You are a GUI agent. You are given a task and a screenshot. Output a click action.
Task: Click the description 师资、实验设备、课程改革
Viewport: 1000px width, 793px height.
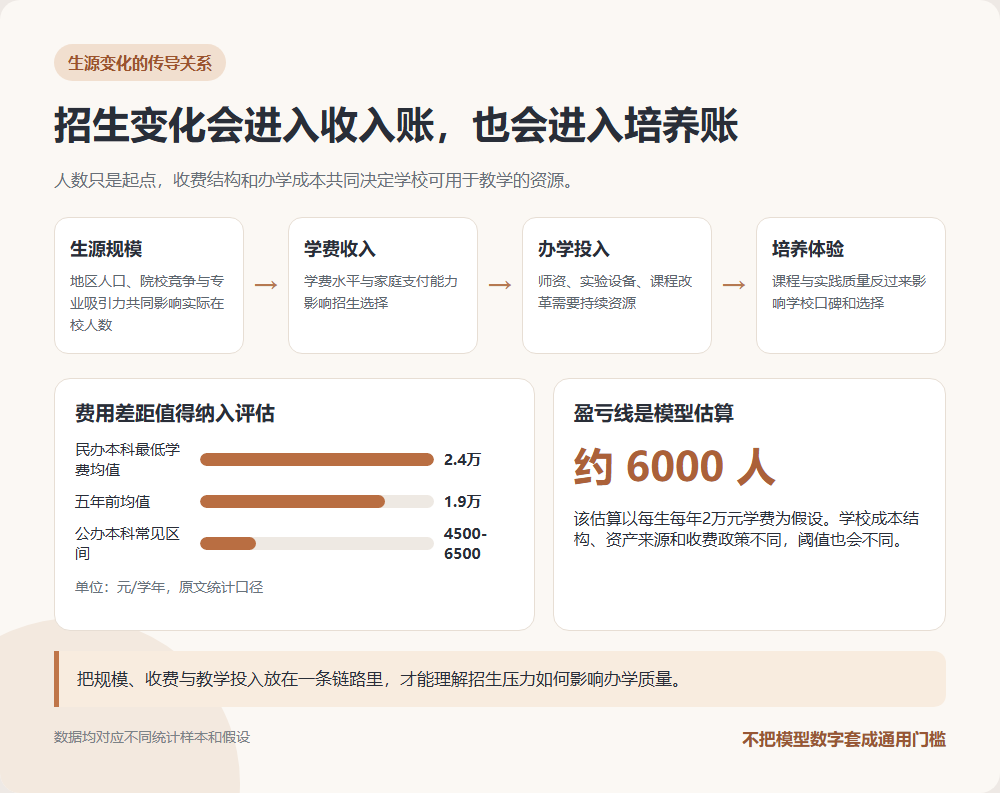coord(615,292)
